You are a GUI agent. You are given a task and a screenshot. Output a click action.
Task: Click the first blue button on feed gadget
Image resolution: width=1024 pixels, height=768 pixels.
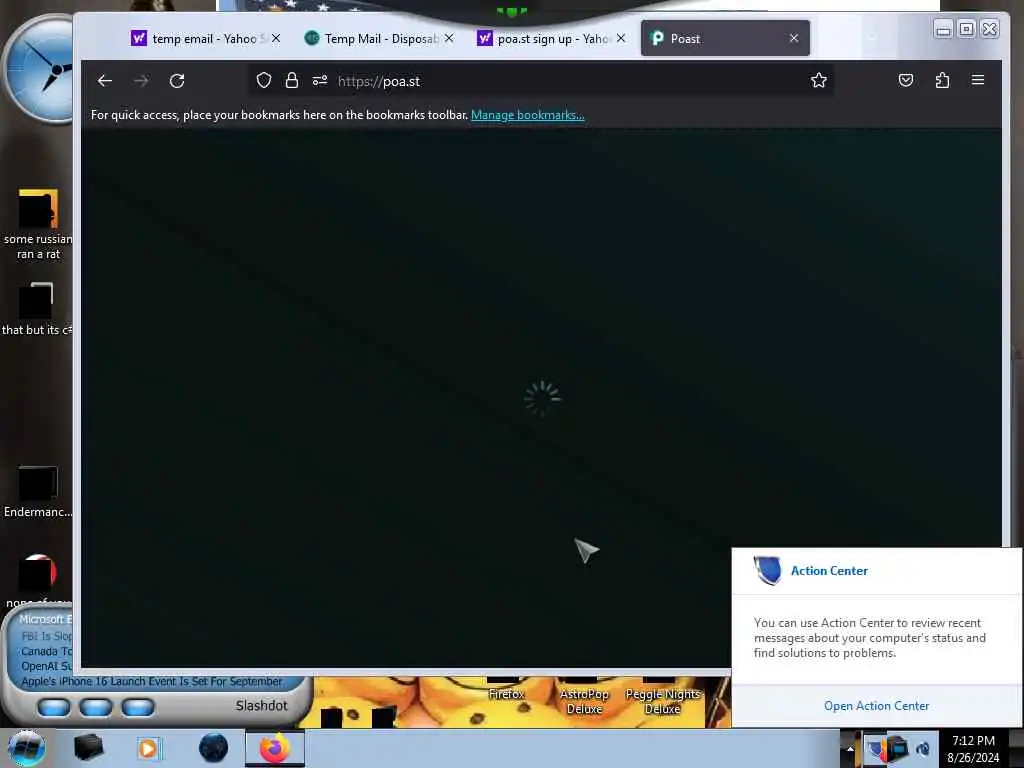54,707
